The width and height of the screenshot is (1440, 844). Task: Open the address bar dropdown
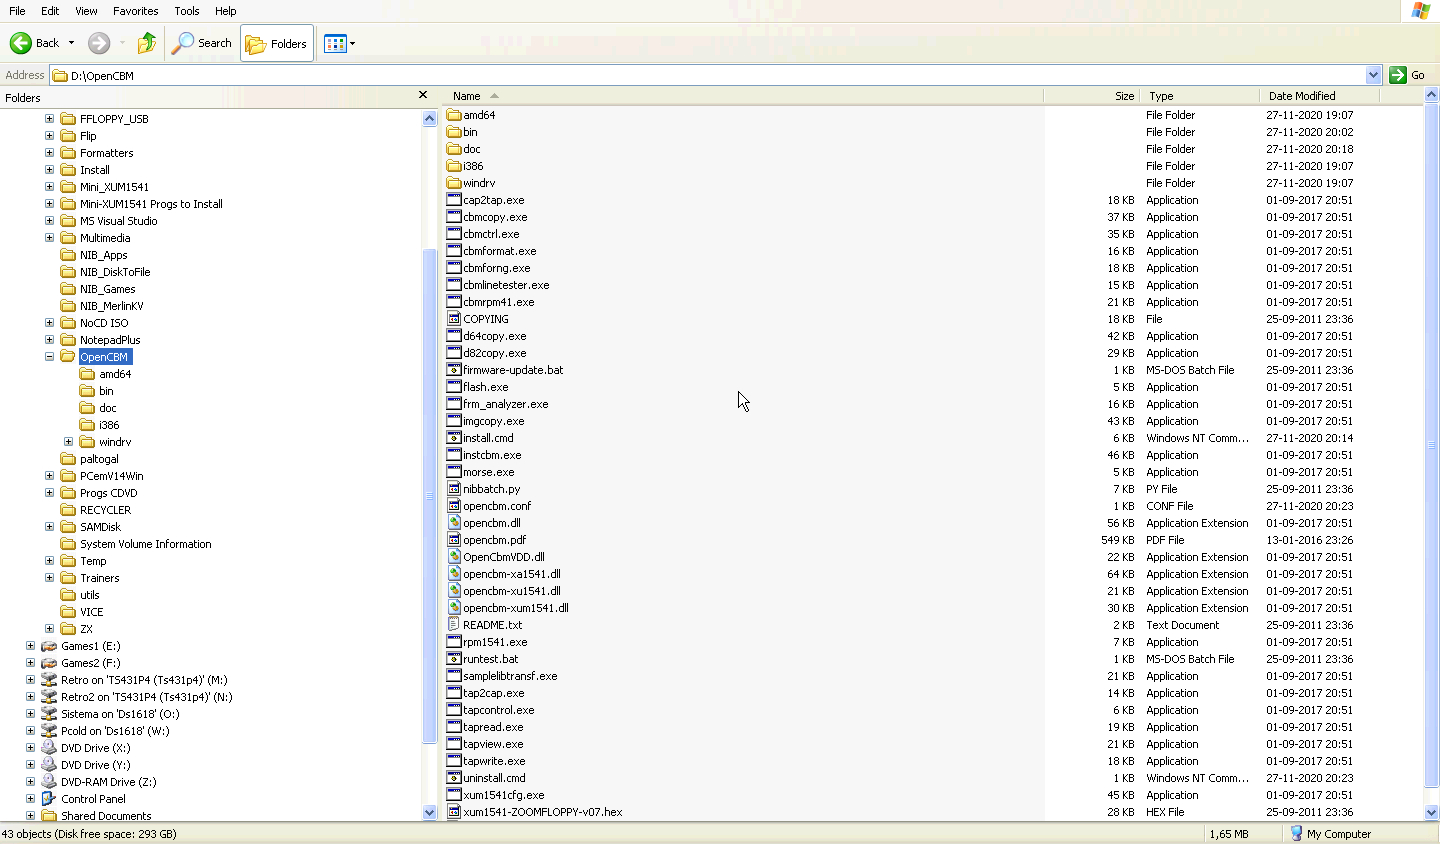[1373, 75]
